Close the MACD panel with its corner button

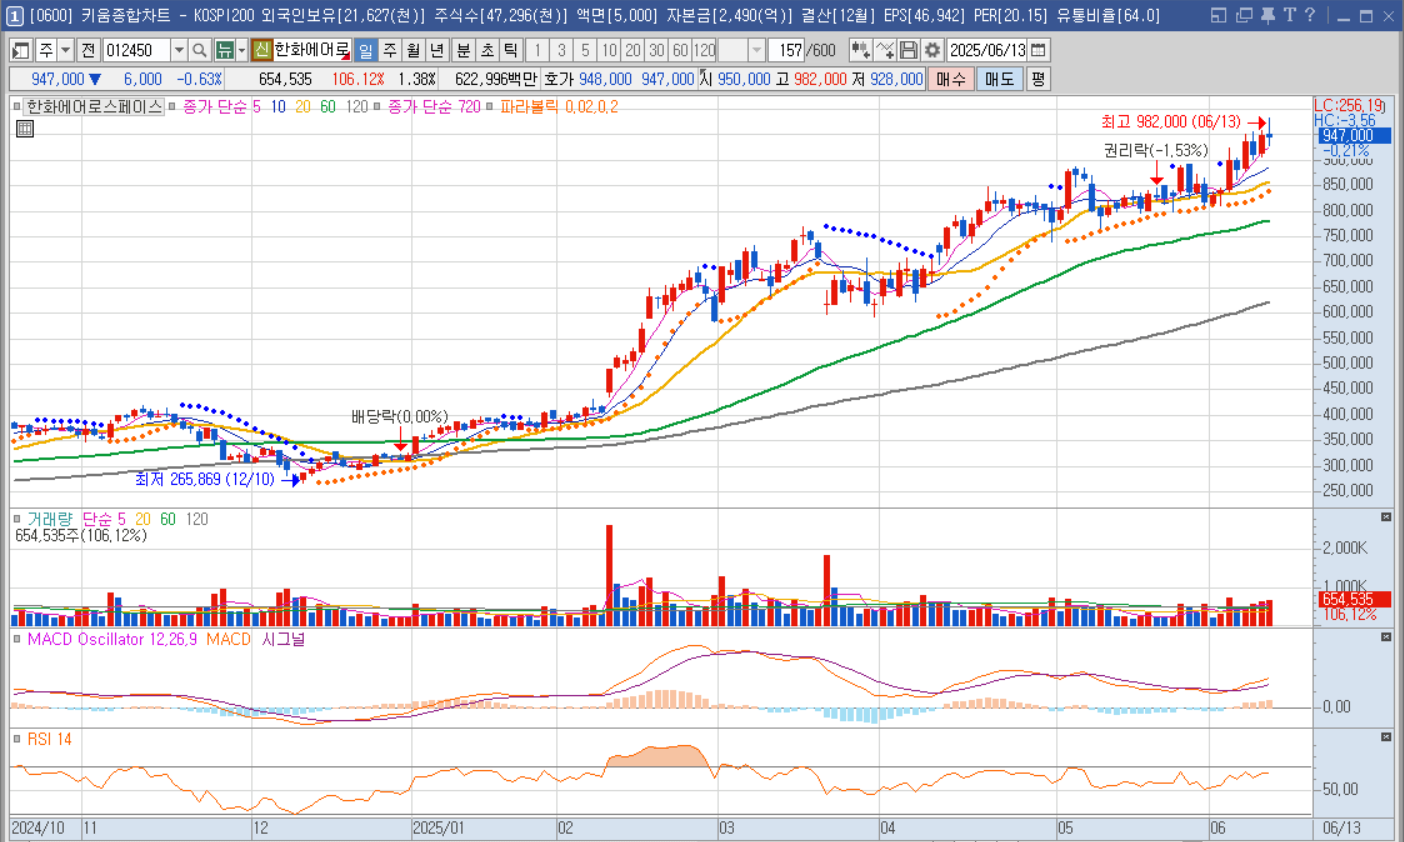point(1386,637)
